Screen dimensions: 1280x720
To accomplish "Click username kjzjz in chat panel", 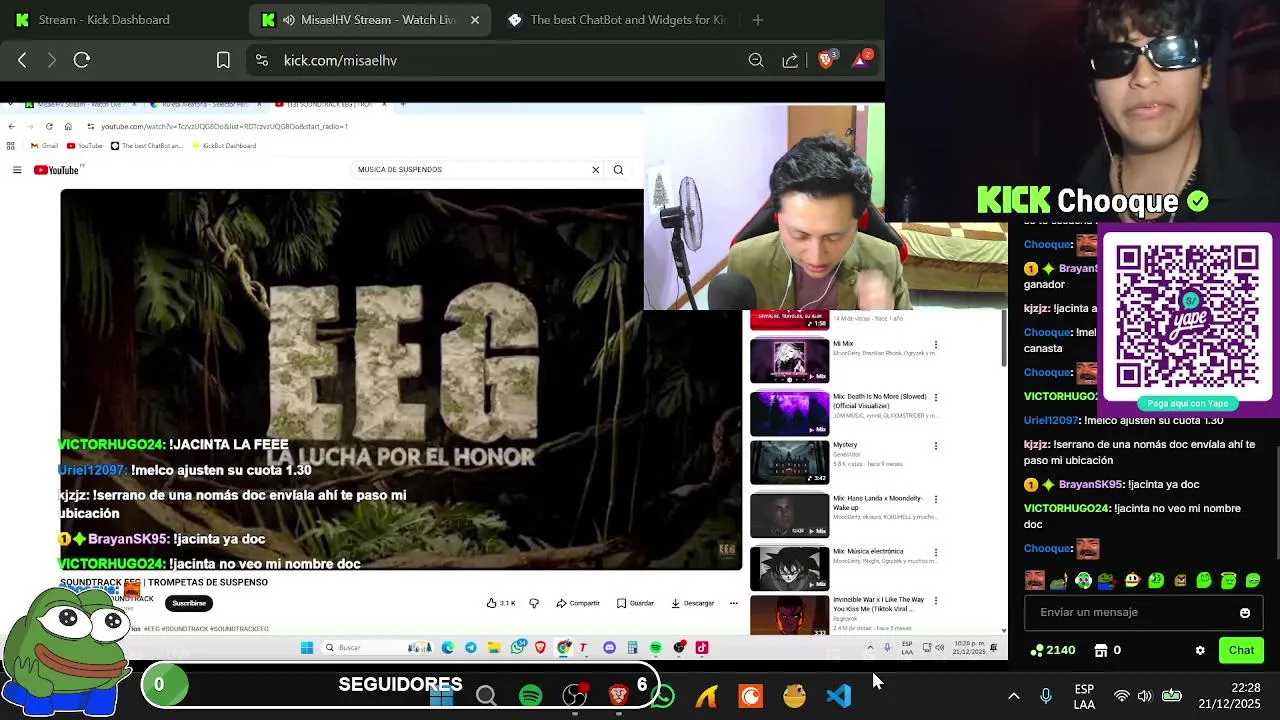I will pos(1036,444).
